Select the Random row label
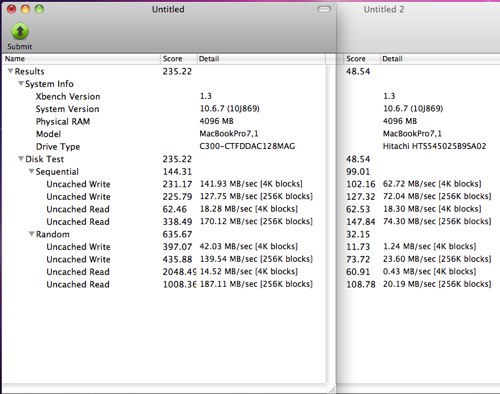This screenshot has height=394, width=500. tap(53, 234)
